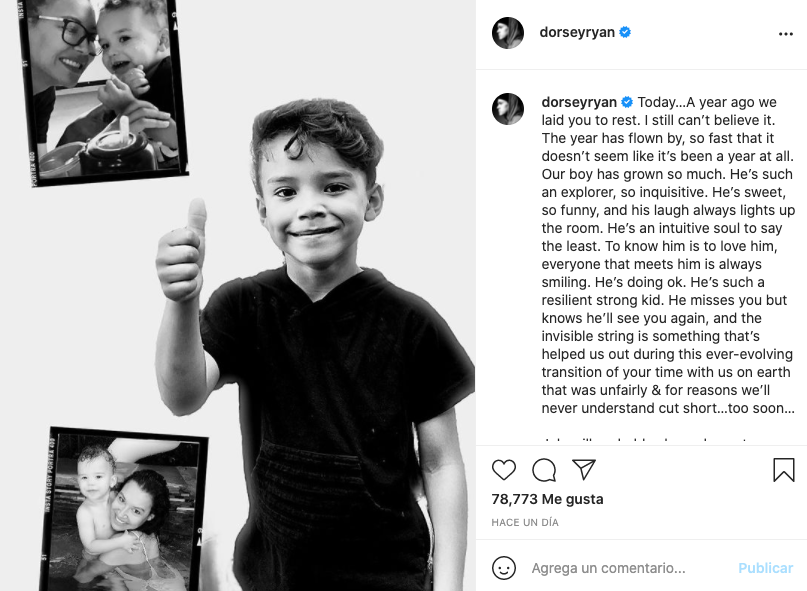Click the bottom-left pool film photo

pos(120,510)
